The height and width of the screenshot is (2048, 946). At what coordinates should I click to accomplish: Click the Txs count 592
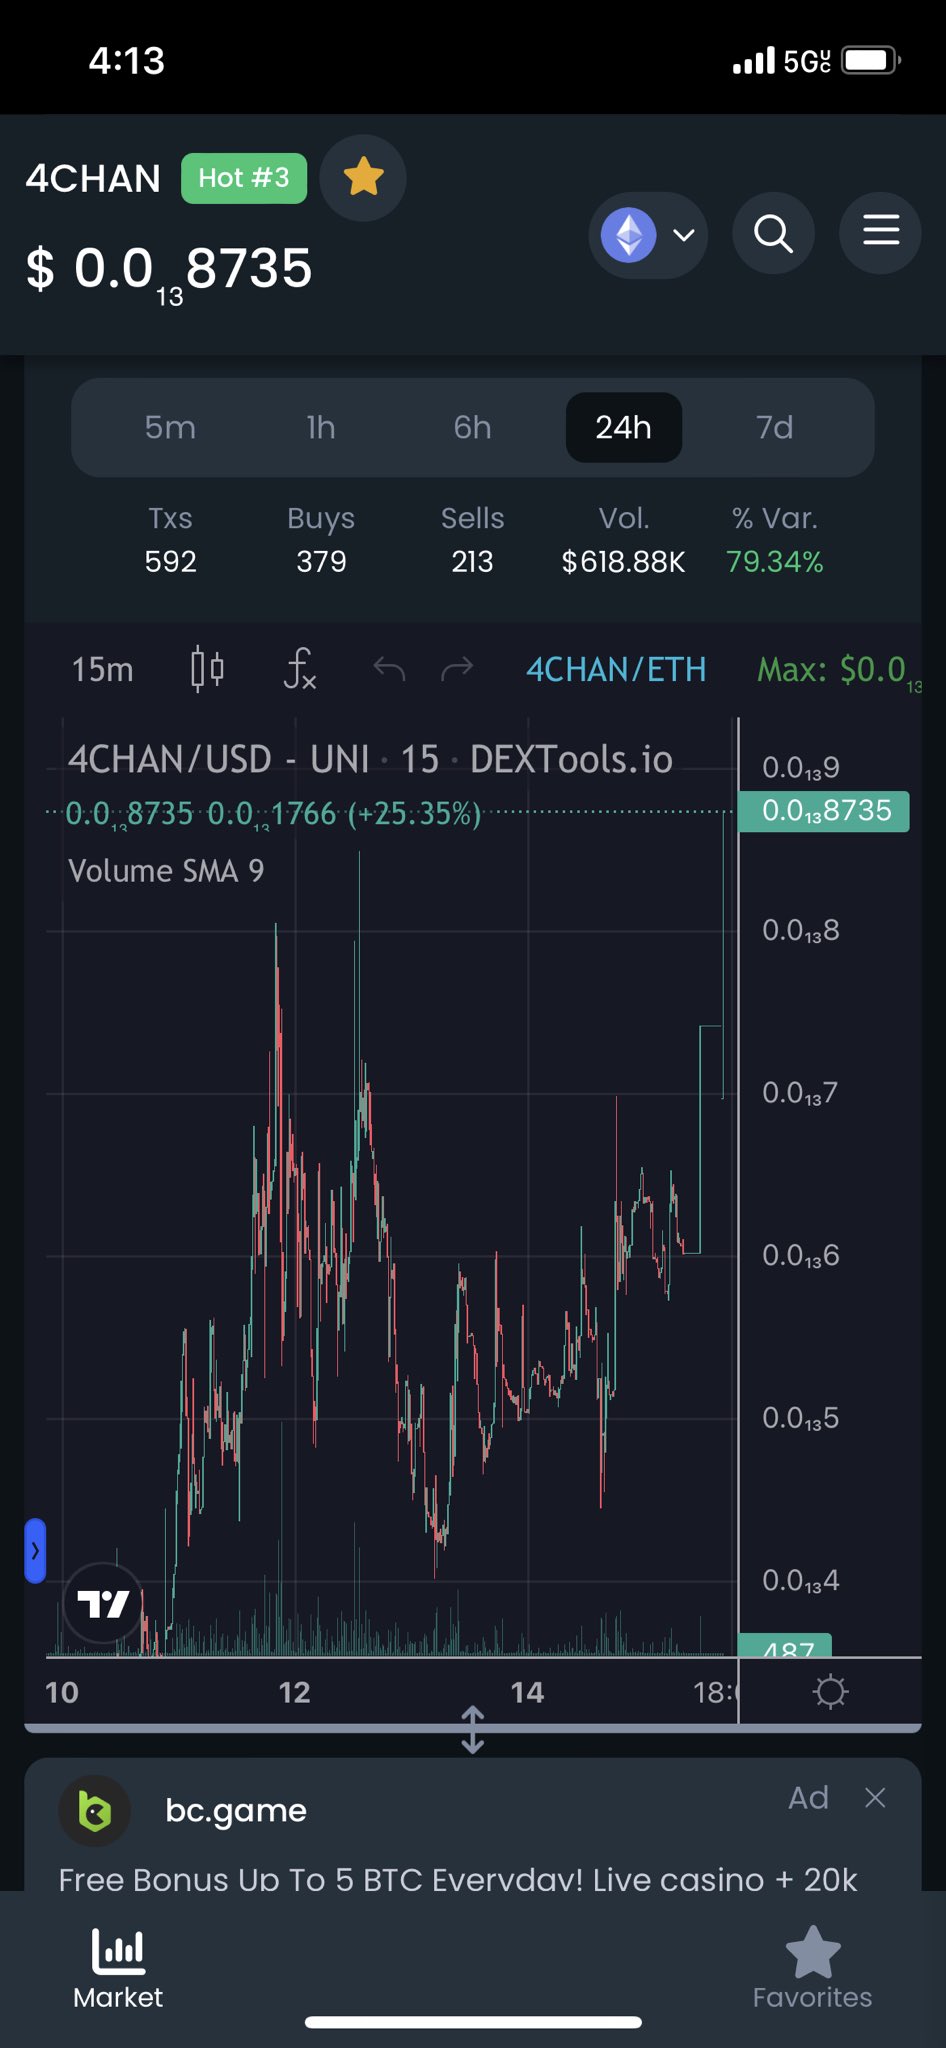(170, 562)
